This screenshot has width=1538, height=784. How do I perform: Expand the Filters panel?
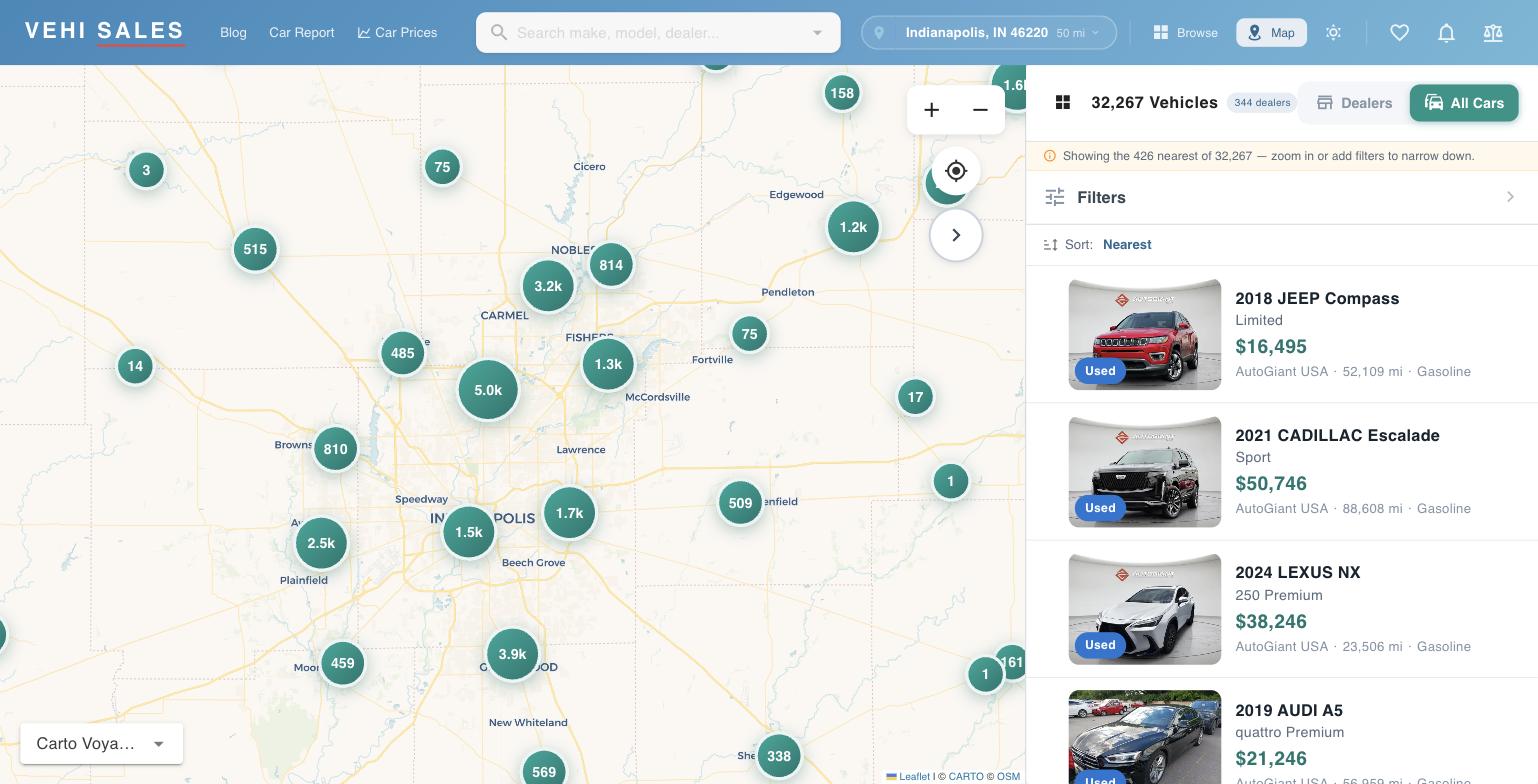click(1282, 197)
